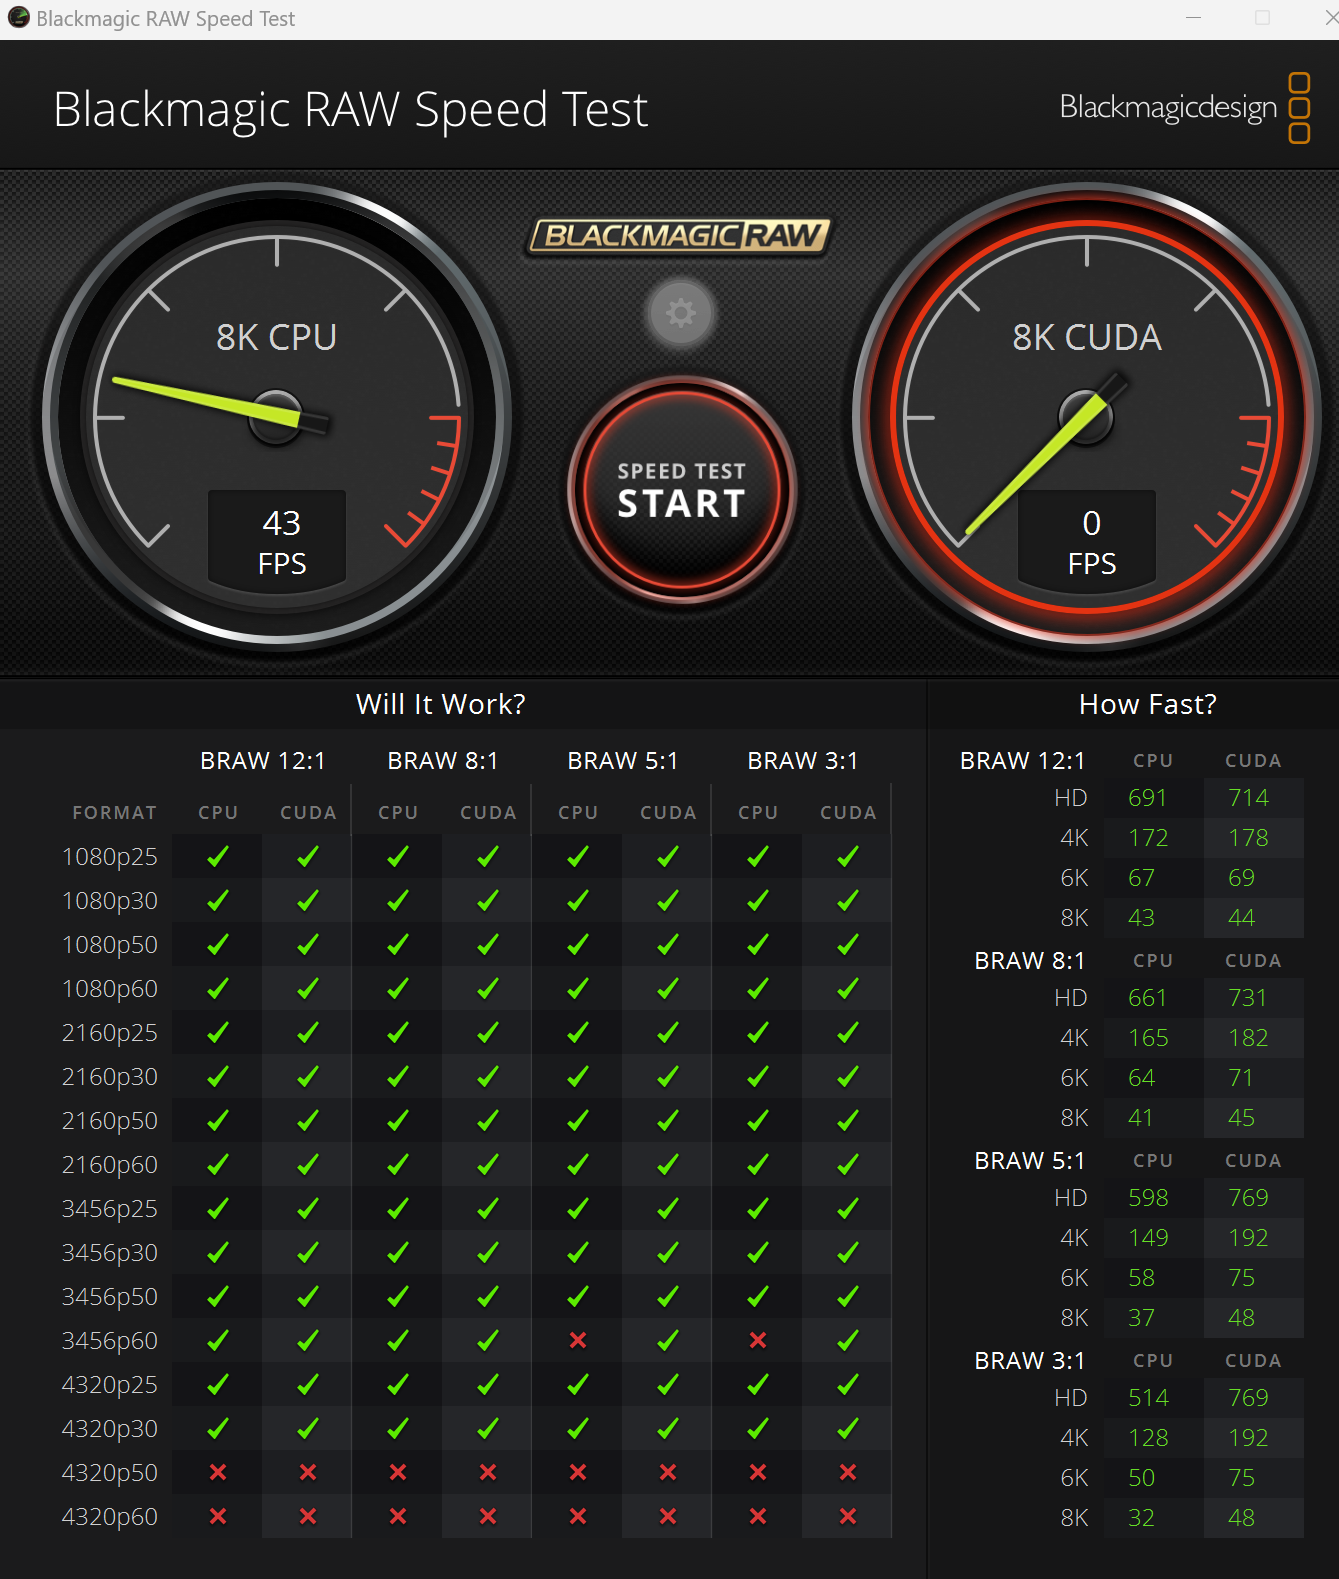Viewport: 1339px width, 1579px height.
Task: Click the red X for 4320p50 BRAW 12:1 CUDA
Action: click(308, 1472)
